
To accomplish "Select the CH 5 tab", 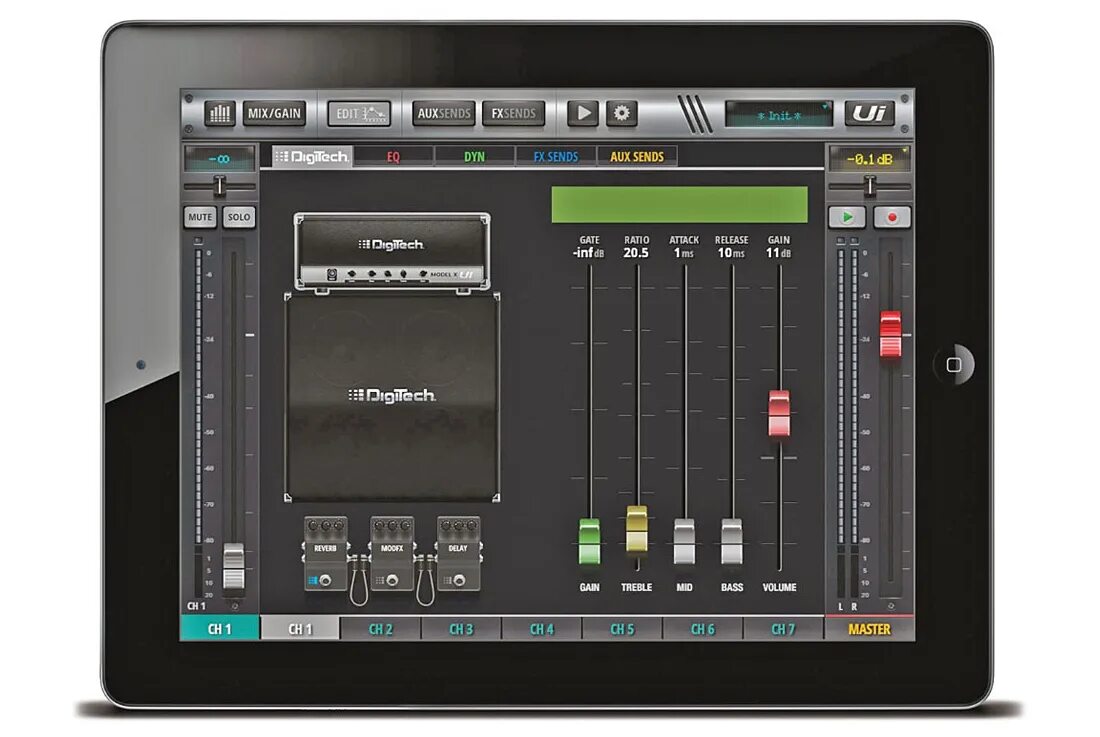I will point(622,628).
